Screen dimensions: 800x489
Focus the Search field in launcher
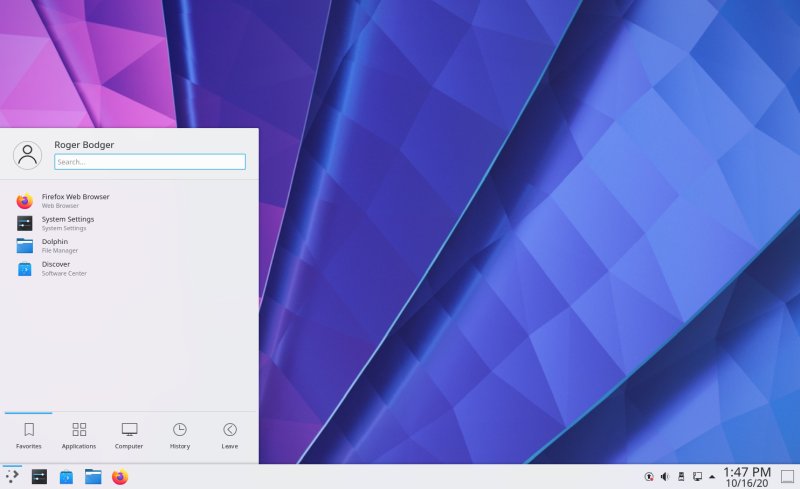coord(149,162)
